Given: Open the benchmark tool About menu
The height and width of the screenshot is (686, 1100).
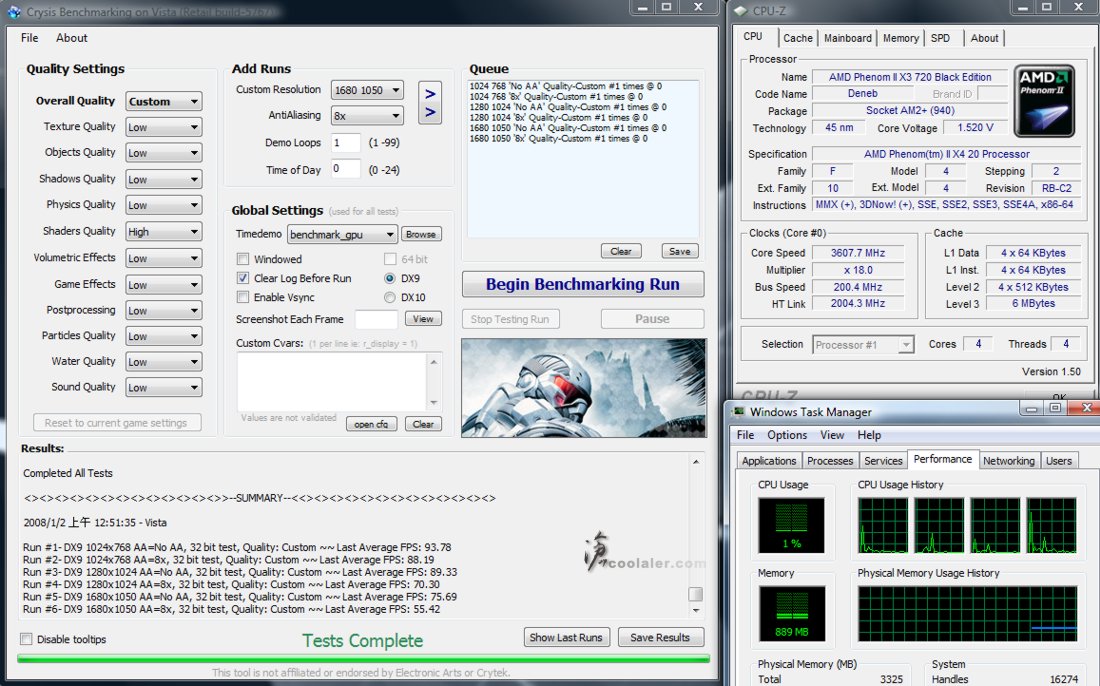Looking at the screenshot, I should [x=72, y=38].
